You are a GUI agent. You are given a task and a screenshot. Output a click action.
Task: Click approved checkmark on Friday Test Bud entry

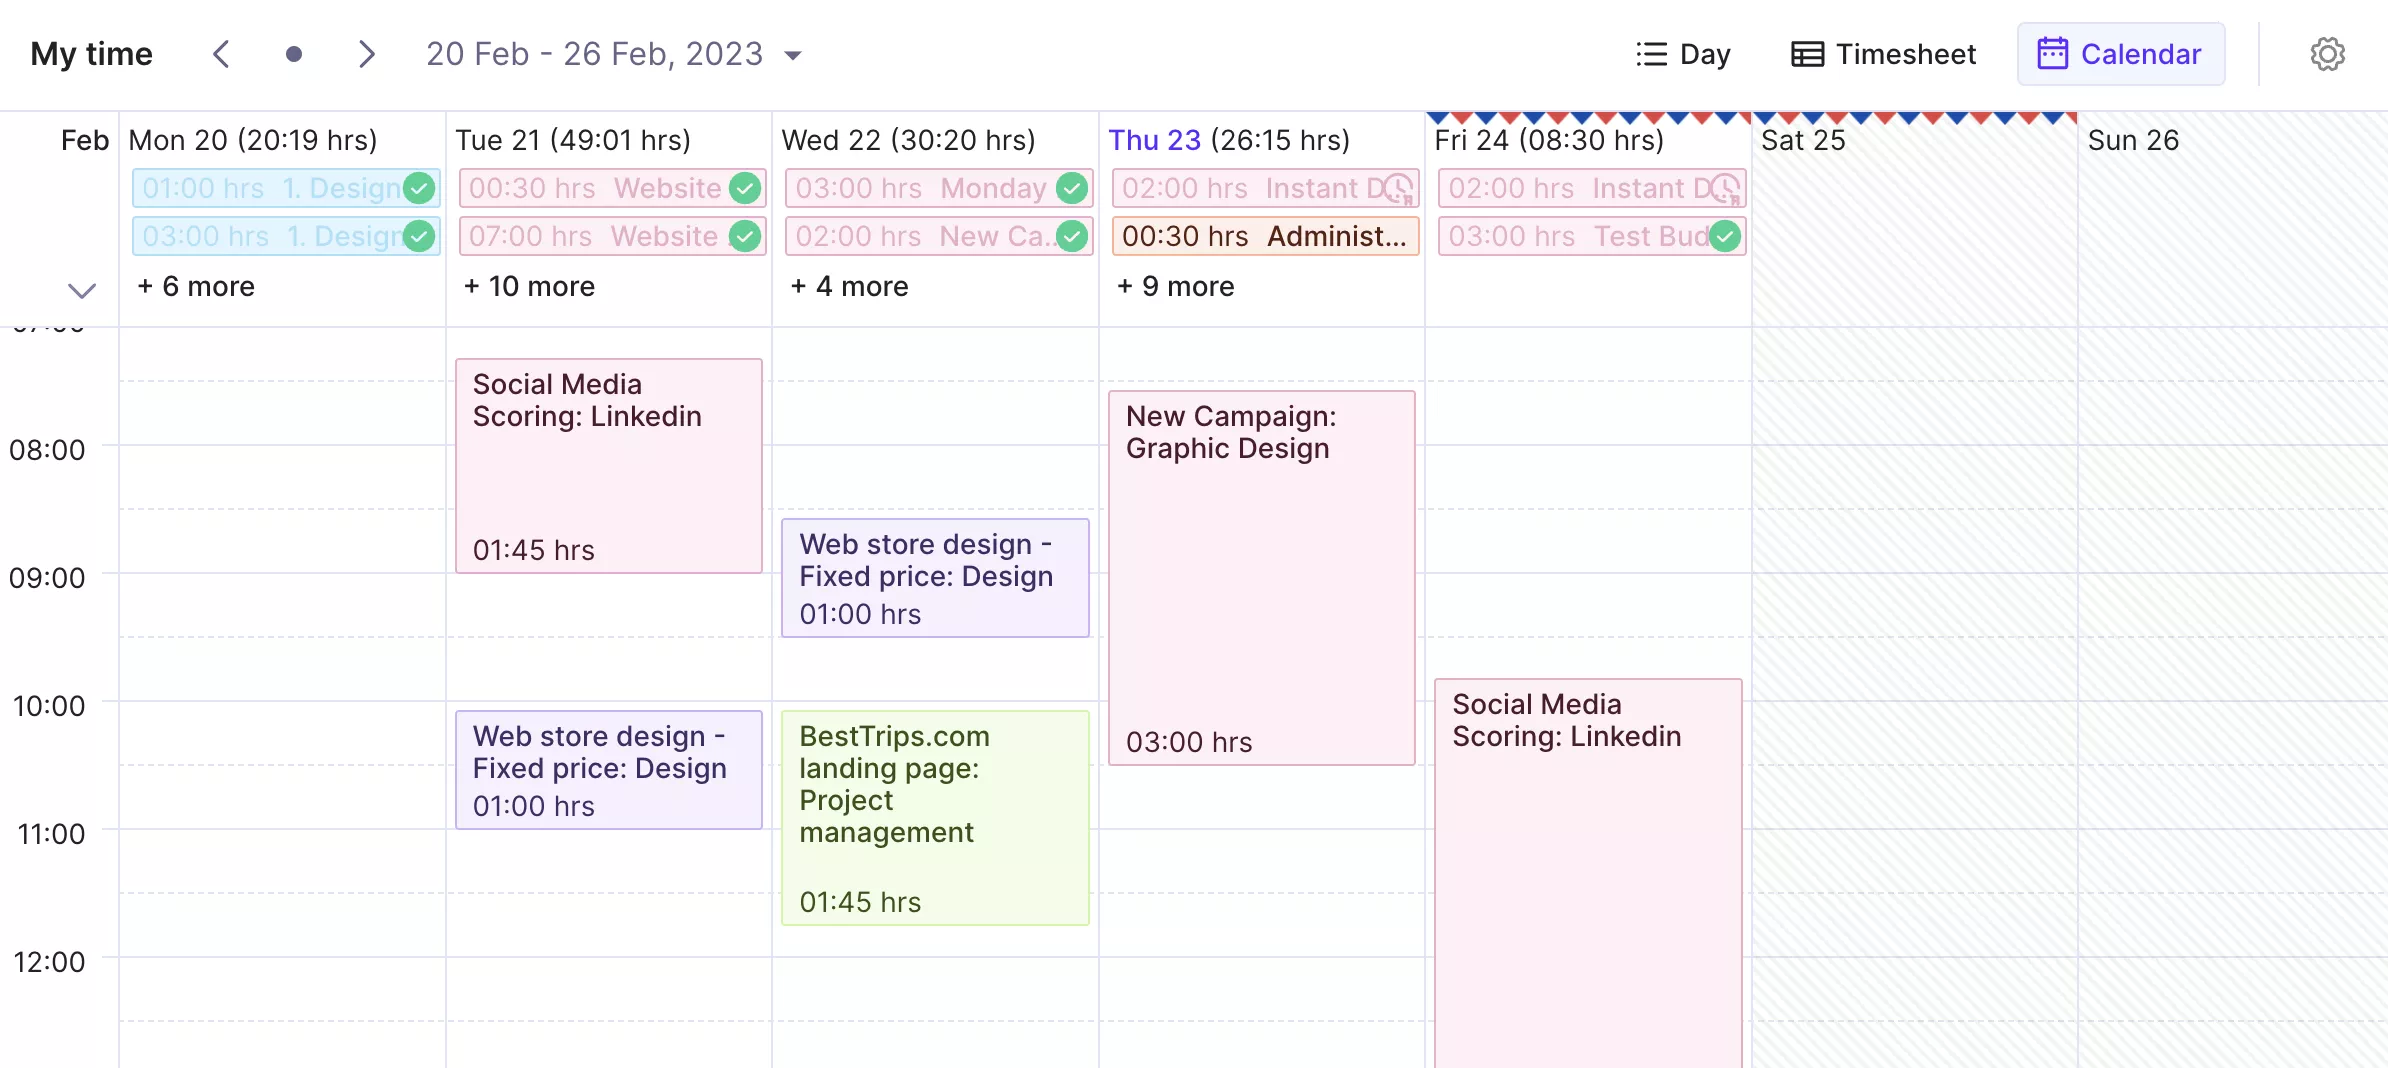click(x=1725, y=236)
